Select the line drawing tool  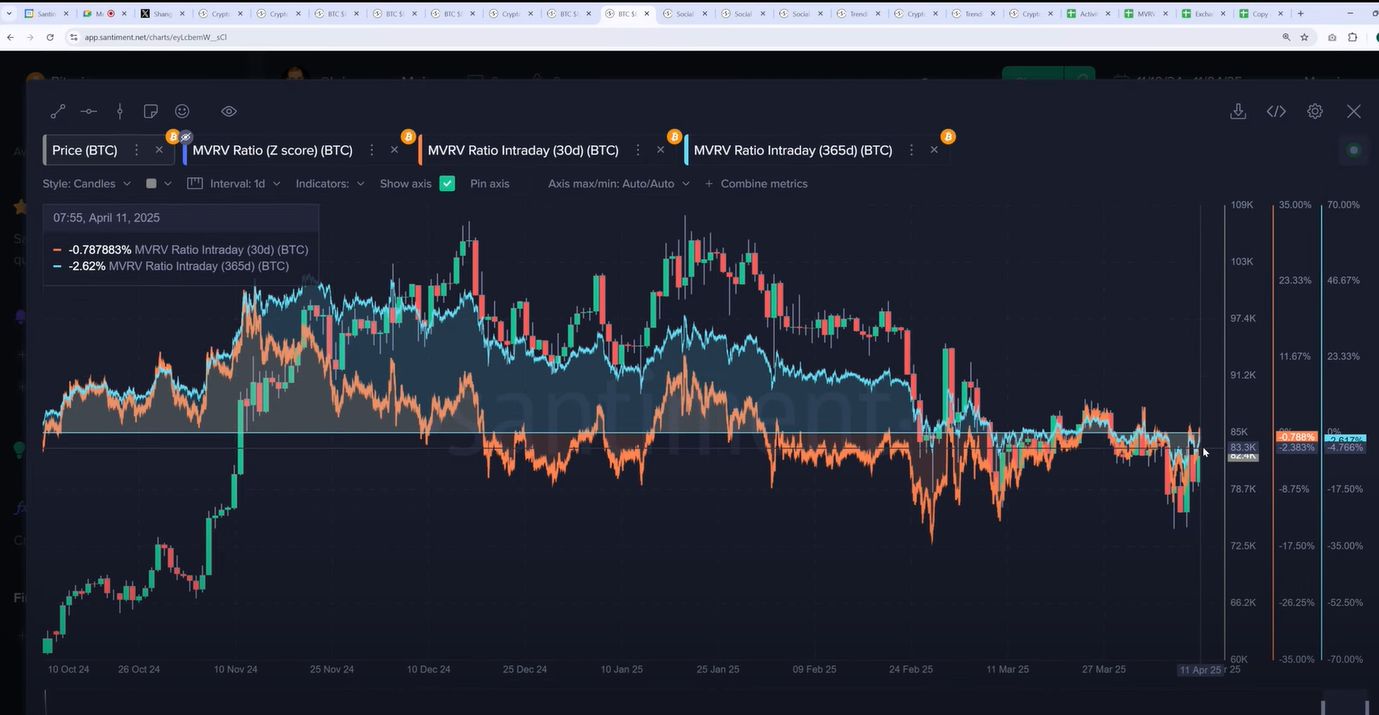pos(58,112)
